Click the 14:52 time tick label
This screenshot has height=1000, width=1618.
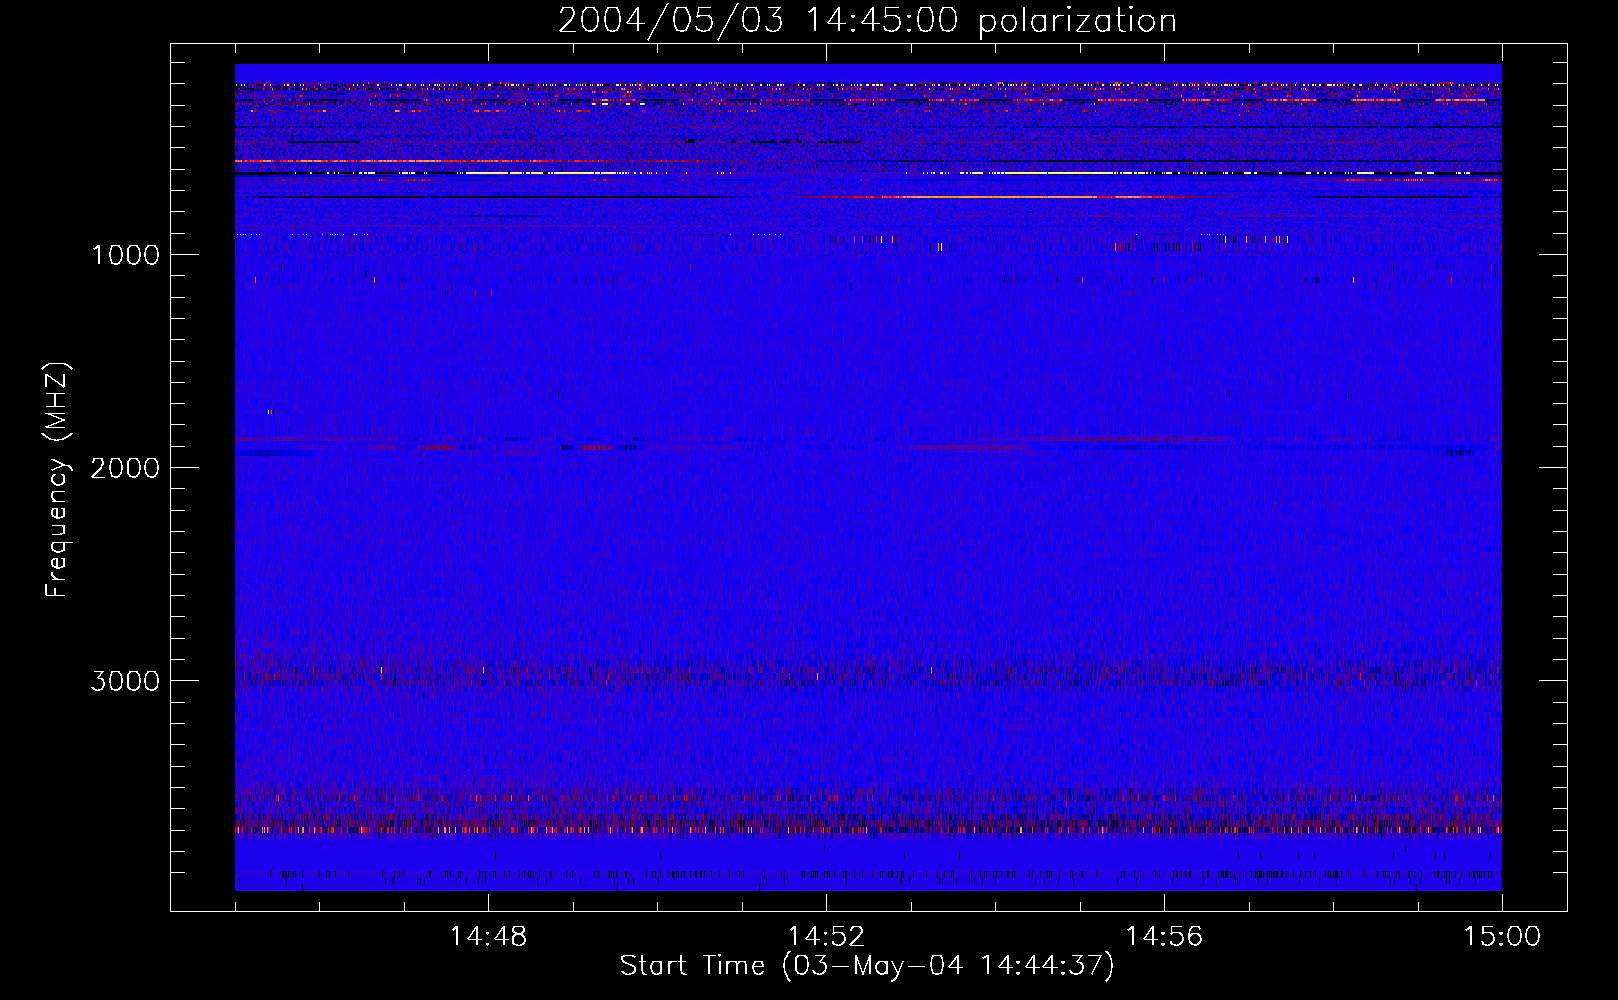coord(826,937)
